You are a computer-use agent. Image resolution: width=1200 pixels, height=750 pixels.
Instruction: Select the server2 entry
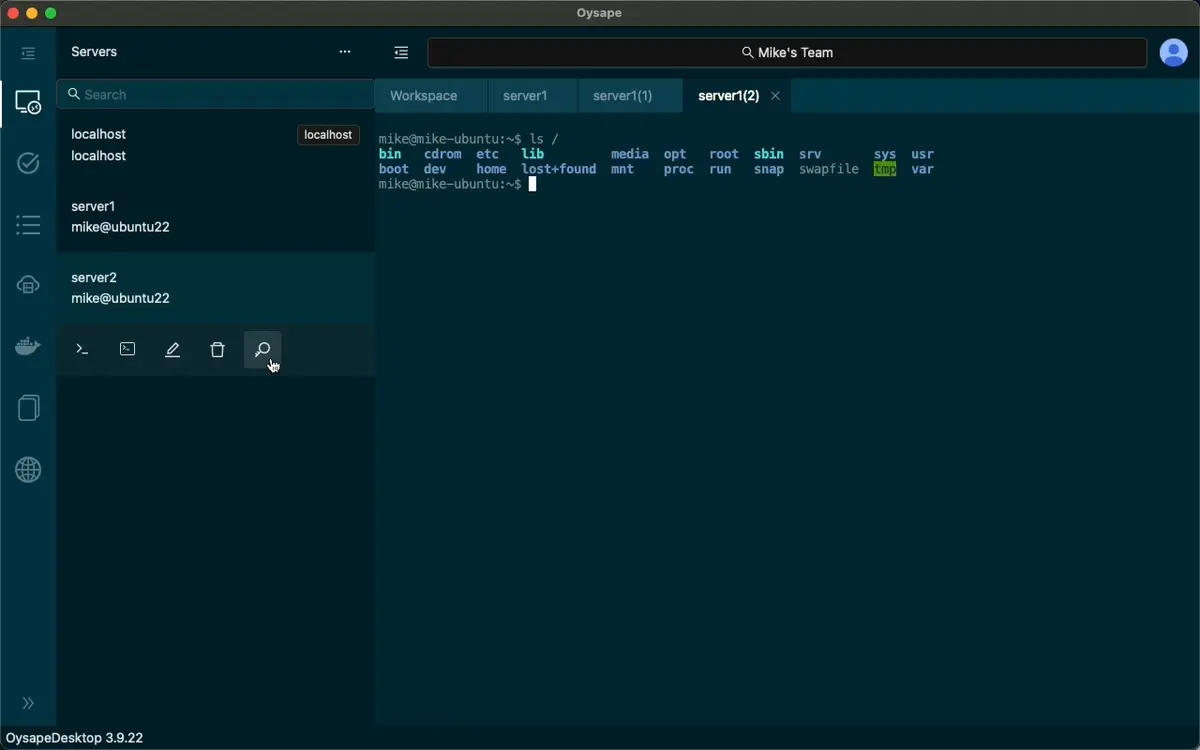tap(216, 288)
